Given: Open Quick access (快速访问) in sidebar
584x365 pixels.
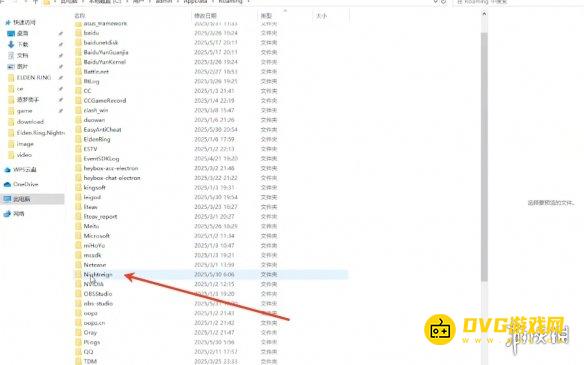Looking at the screenshot, I should (24, 22).
